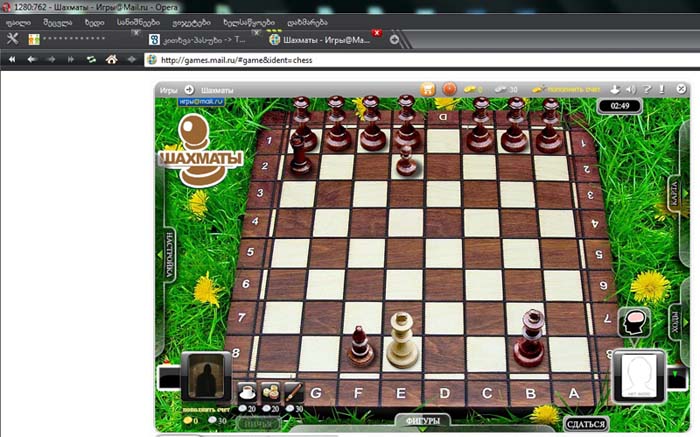Viewport: 700px width, 437px height.
Task: Go to the browser home page icon
Action: 112,59
